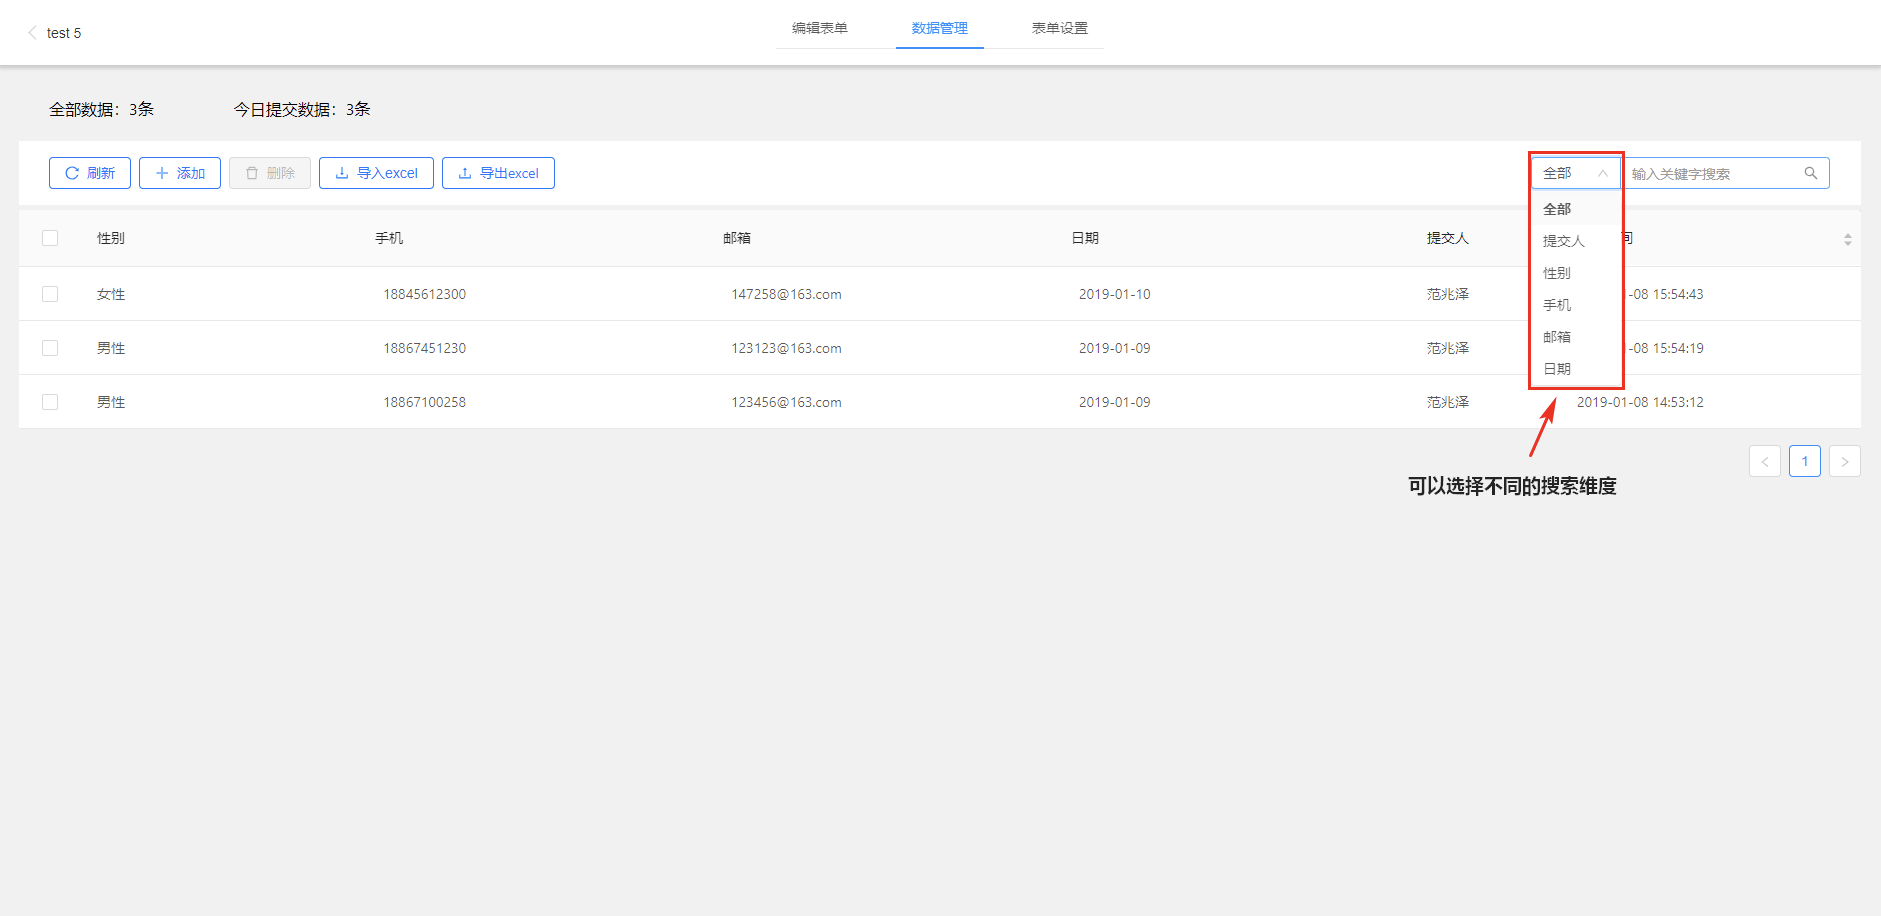This screenshot has width=1881, height=916.
Task: Focus the keyword search input field
Action: pyautogui.click(x=1725, y=173)
